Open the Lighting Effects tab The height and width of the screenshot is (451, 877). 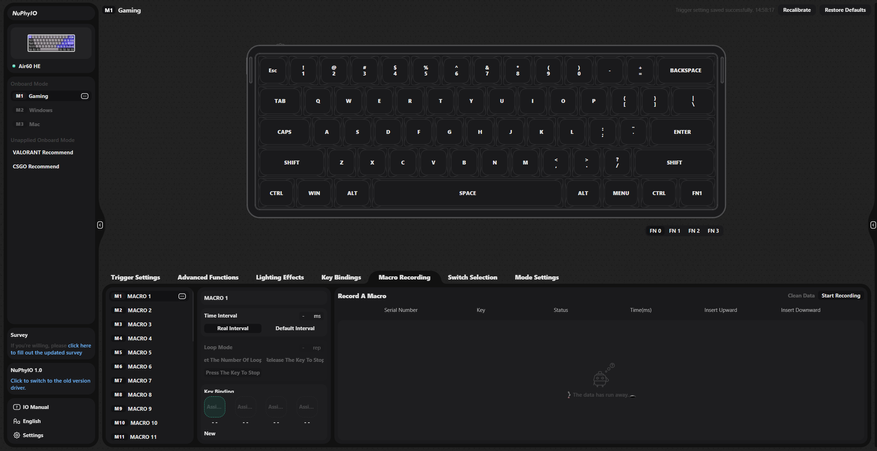pyautogui.click(x=280, y=277)
